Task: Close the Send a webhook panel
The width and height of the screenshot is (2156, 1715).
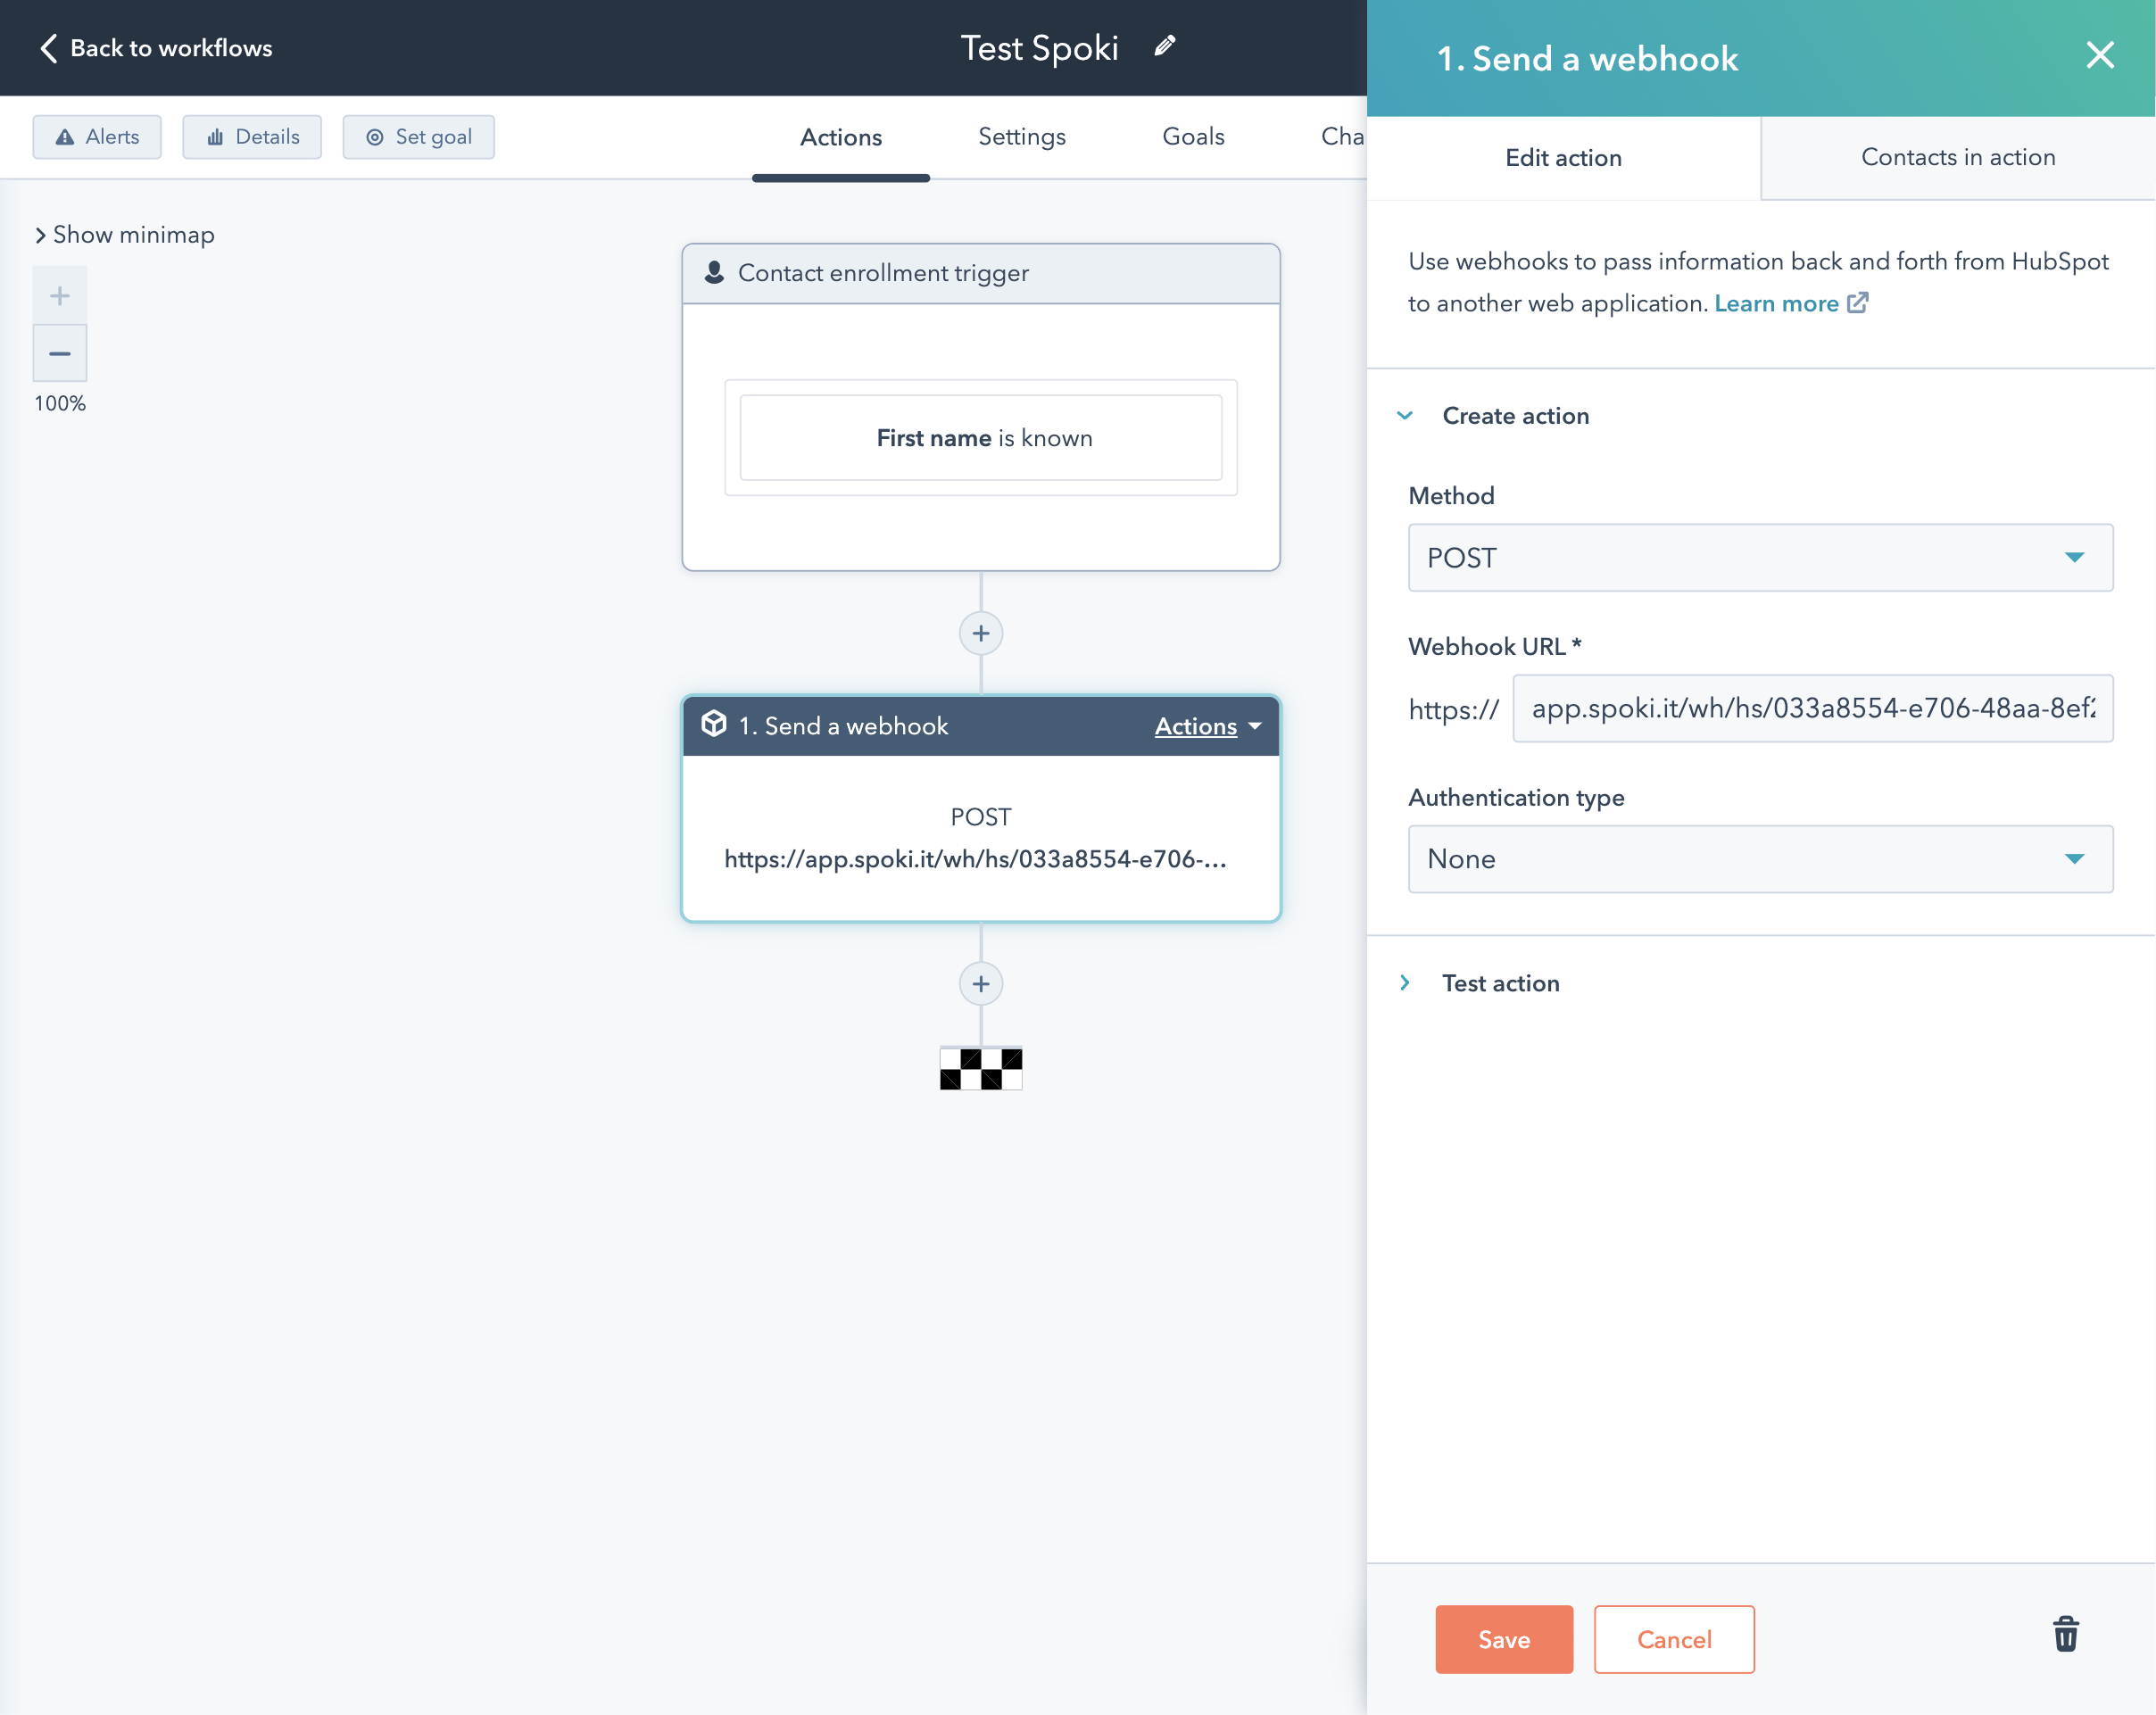Action: click(x=2099, y=55)
